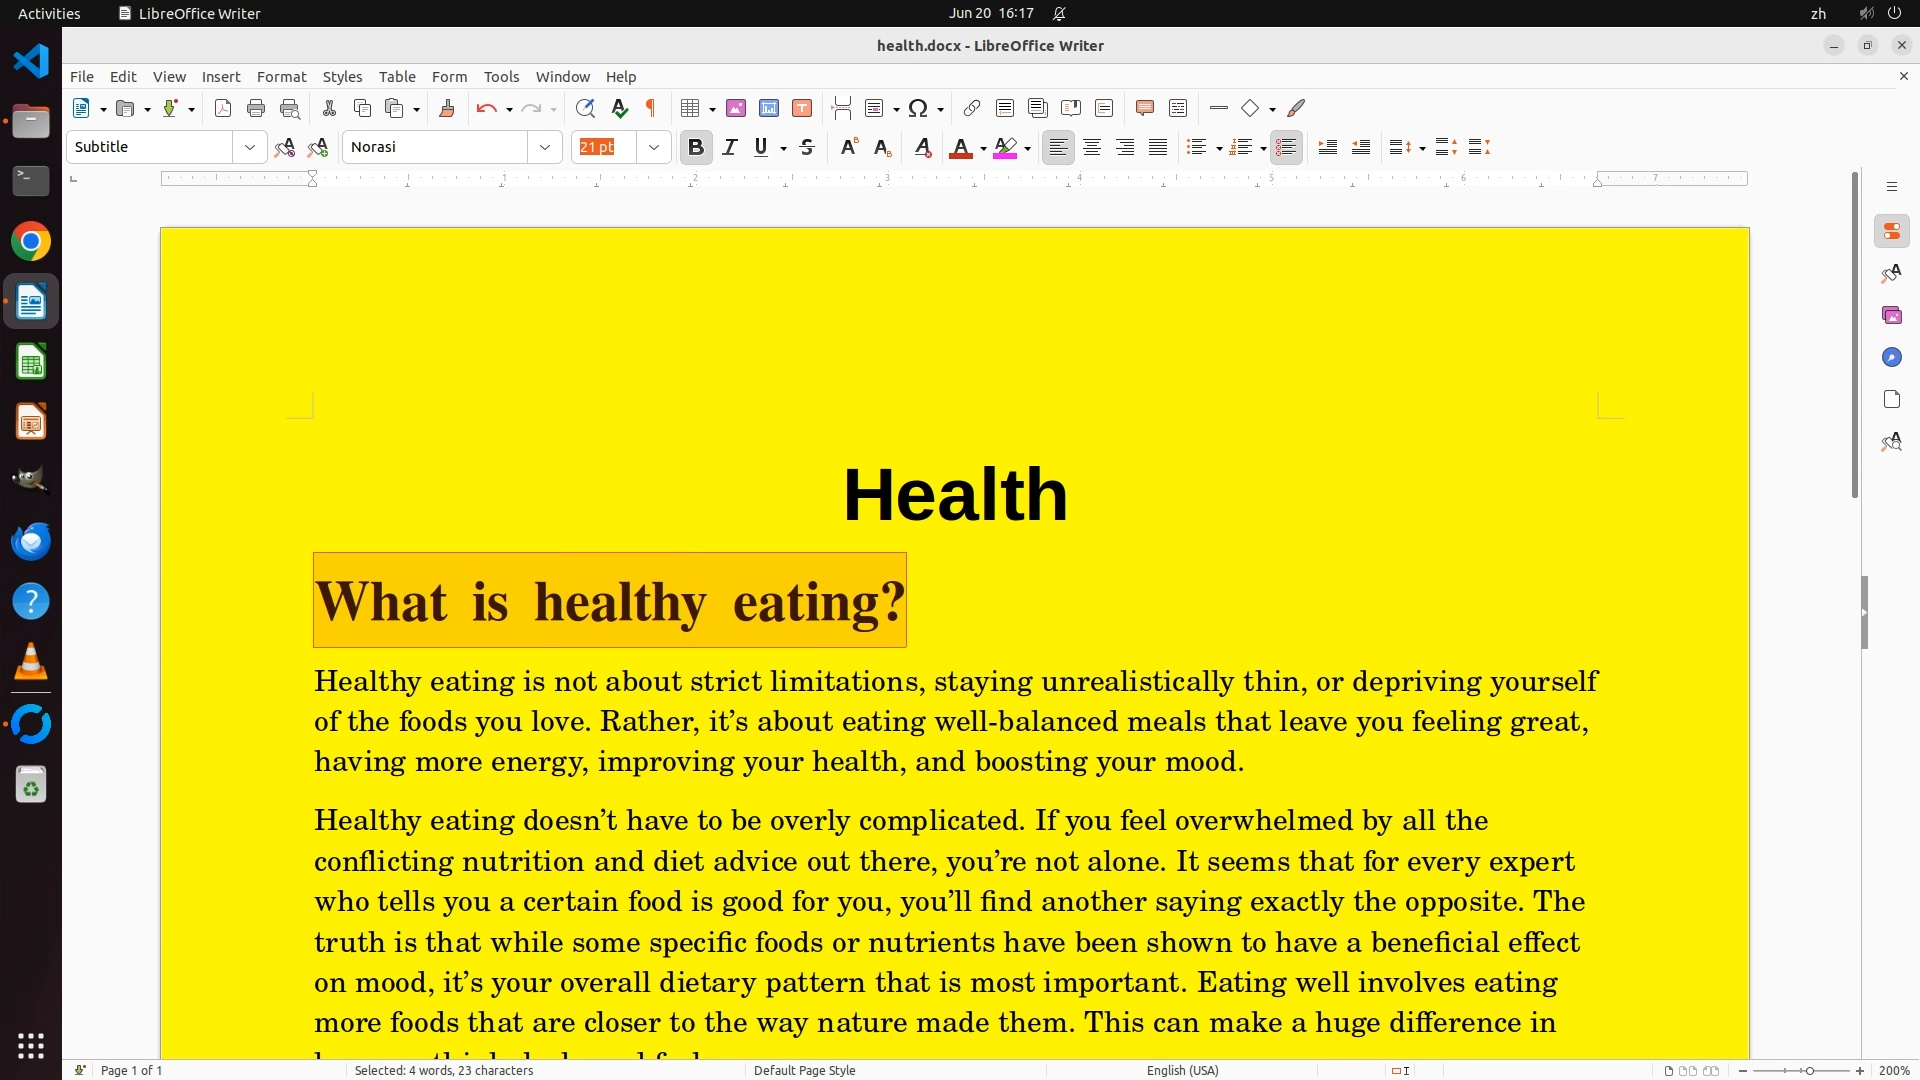Viewport: 1920px width, 1080px height.
Task: Click the Insert Hyperlink icon
Action: [x=971, y=108]
